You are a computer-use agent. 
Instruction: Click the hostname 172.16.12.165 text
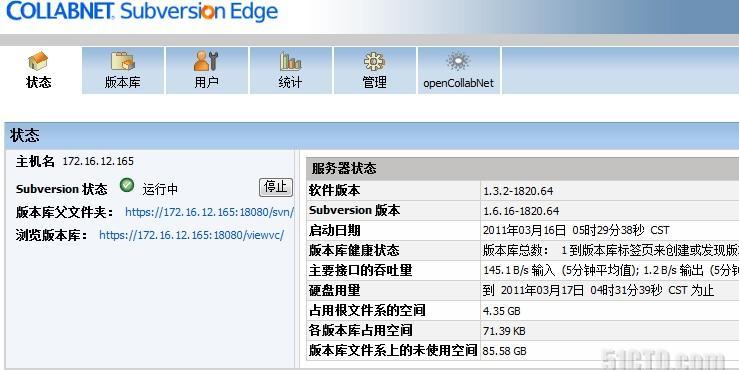pyautogui.click(x=98, y=161)
